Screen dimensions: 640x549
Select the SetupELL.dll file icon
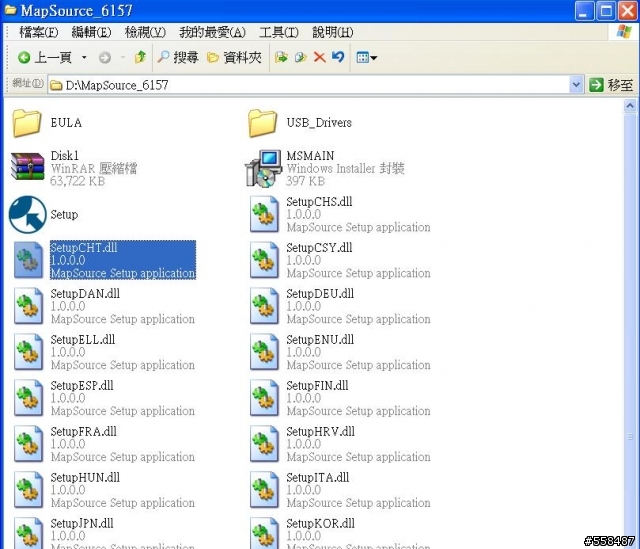(28, 352)
